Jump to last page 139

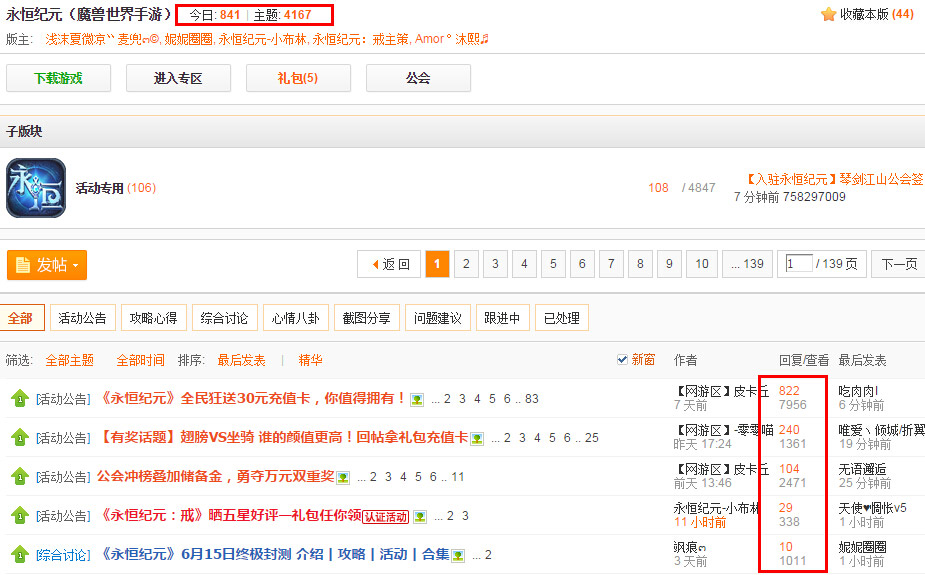click(x=747, y=264)
